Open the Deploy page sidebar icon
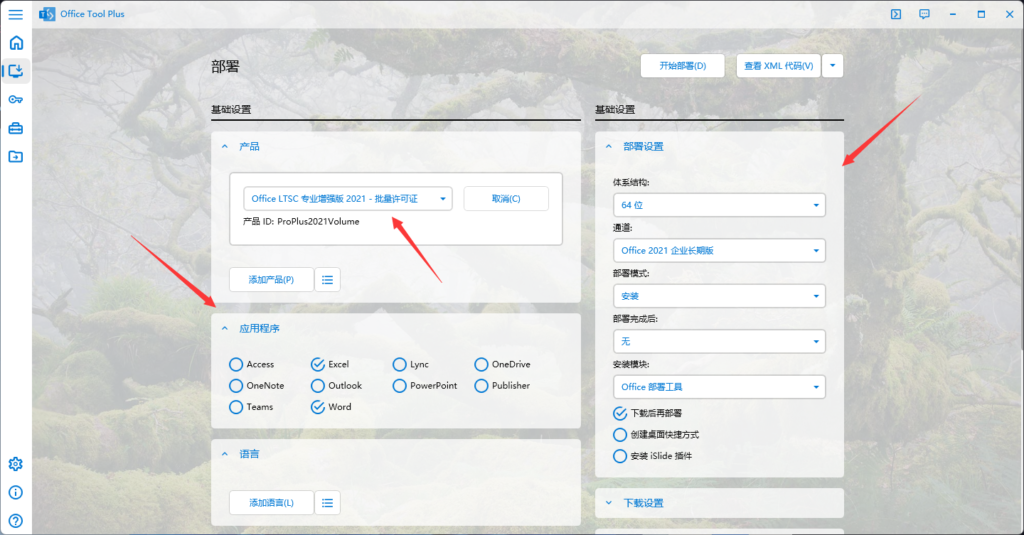The height and width of the screenshot is (535, 1024). pos(16,71)
